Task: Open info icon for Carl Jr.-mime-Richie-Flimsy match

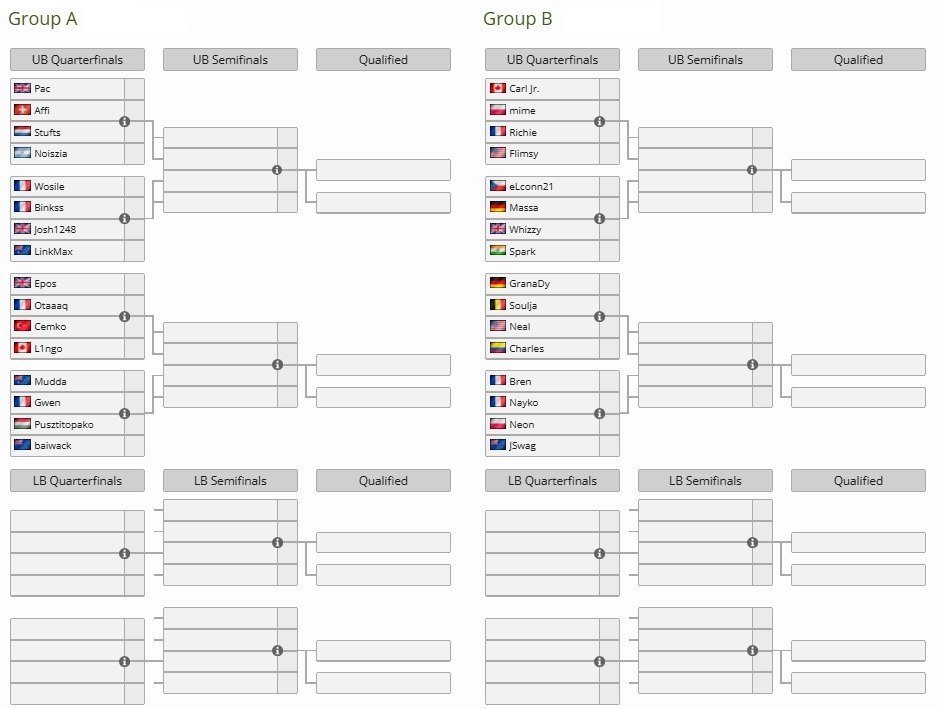Action: [599, 121]
